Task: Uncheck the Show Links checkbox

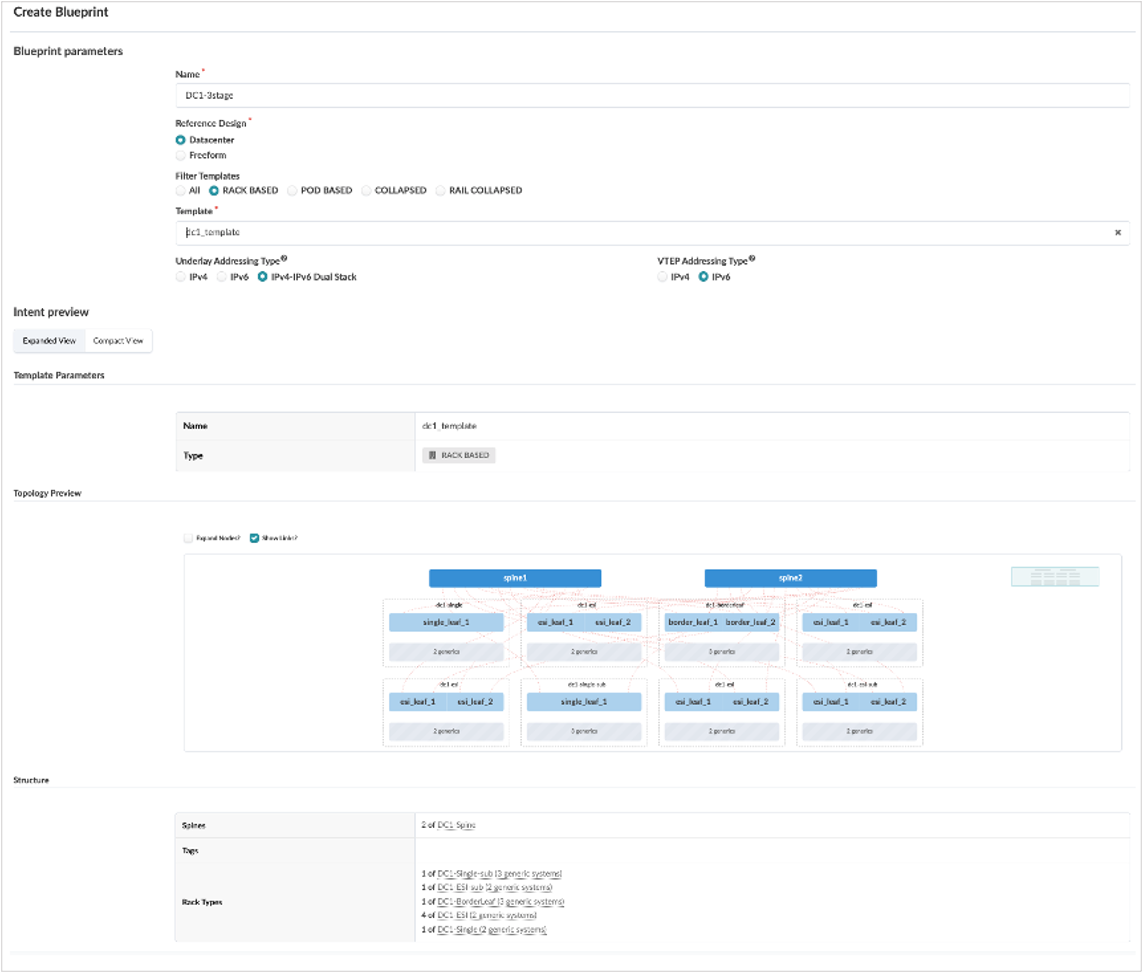Action: pos(254,538)
